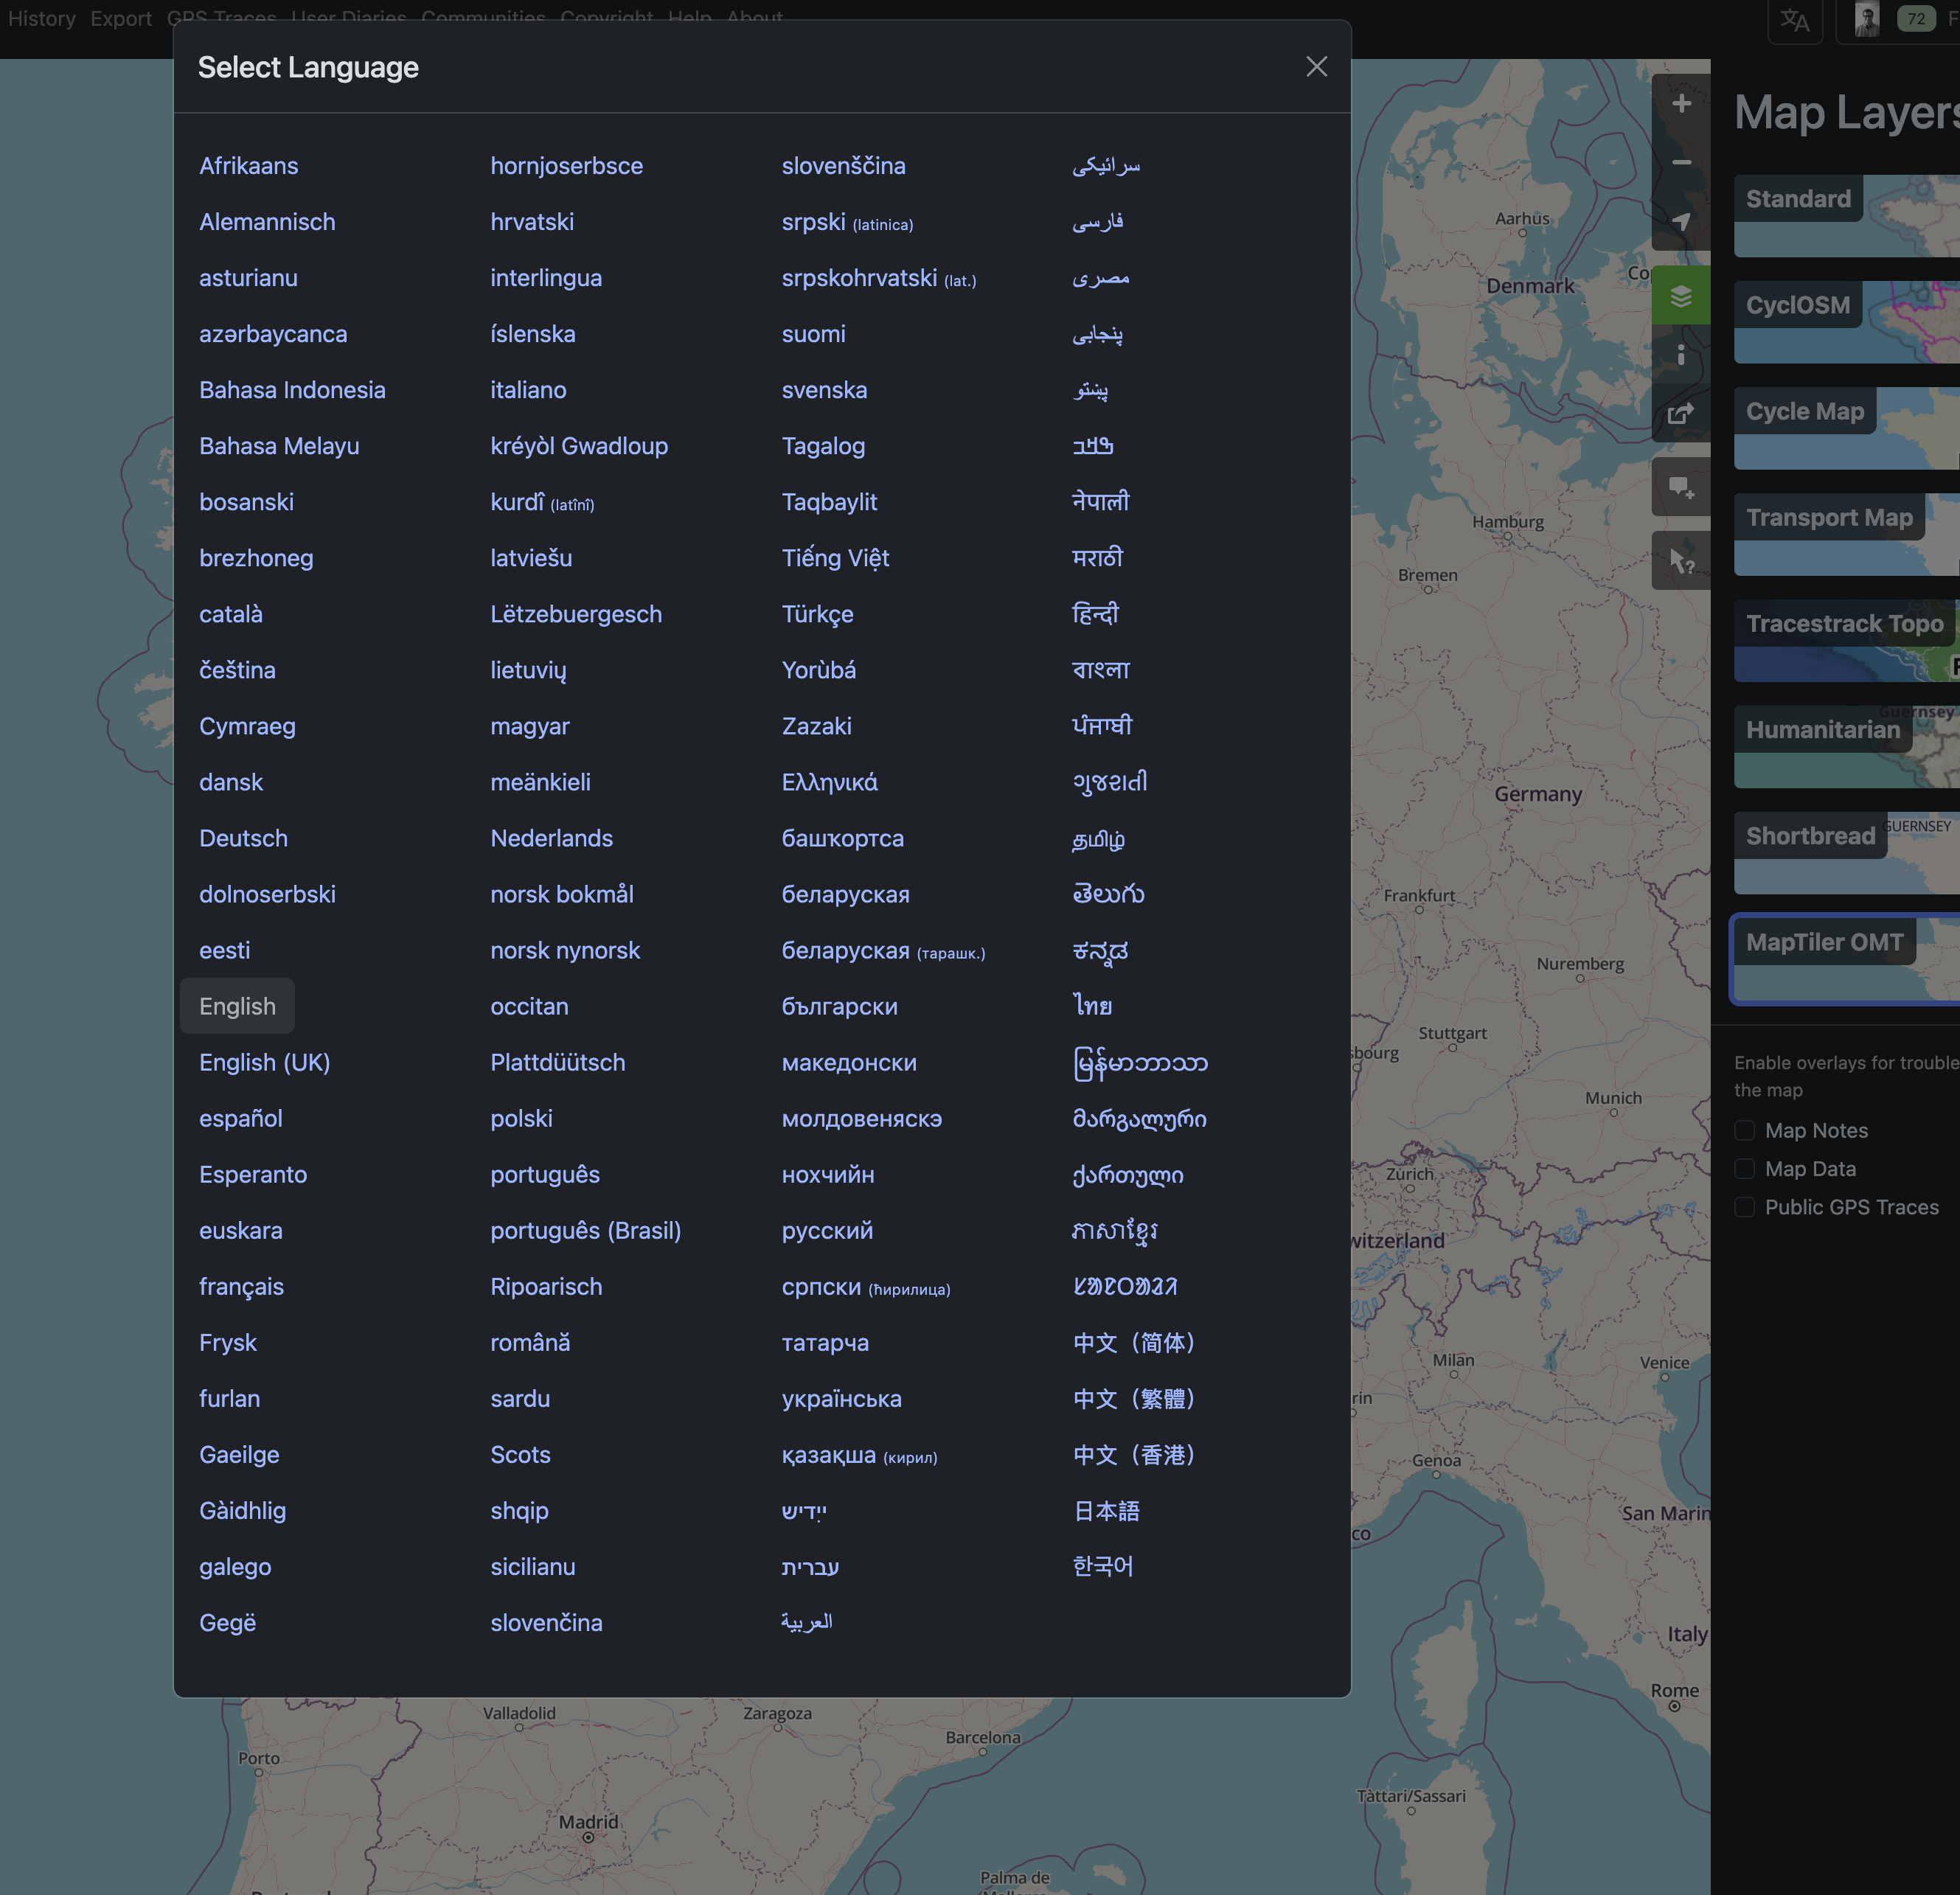This screenshot has width=1960, height=1895.
Task: Select the query features cursor icon
Action: click(x=1681, y=562)
